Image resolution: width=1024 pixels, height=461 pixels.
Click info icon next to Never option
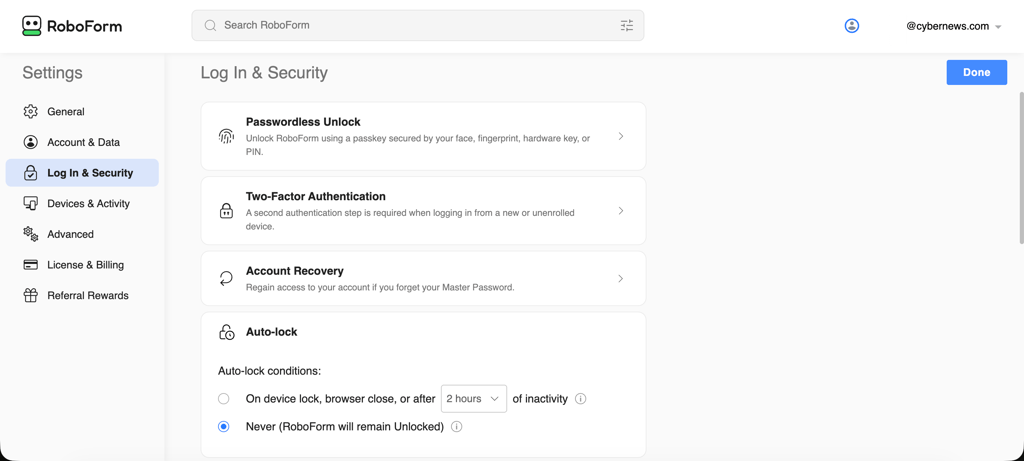point(456,427)
